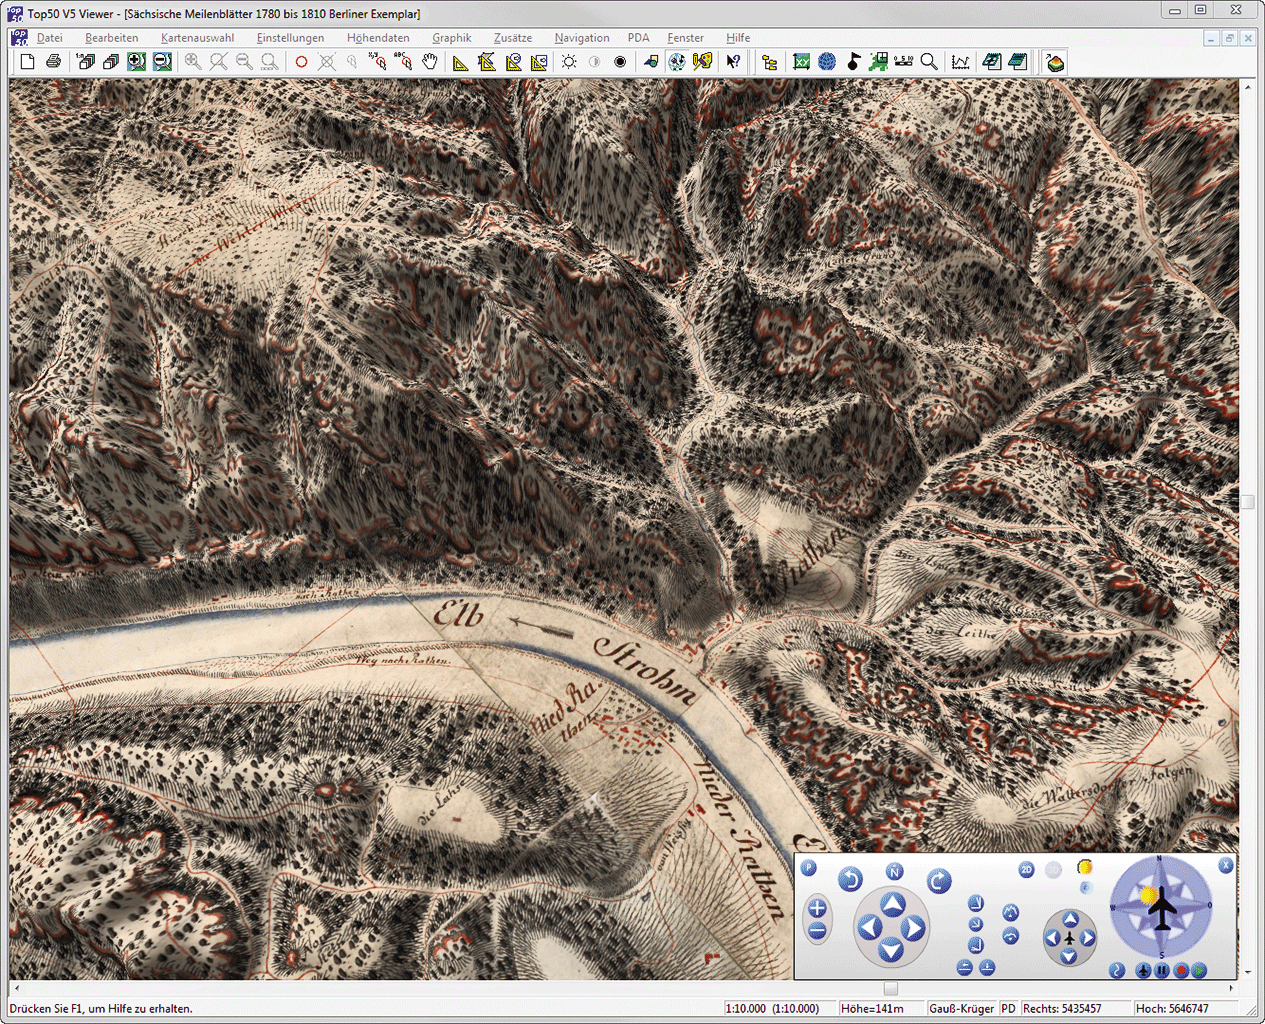Toggle the sun lighting button
The width and height of the screenshot is (1265, 1024).
coord(1084,866)
